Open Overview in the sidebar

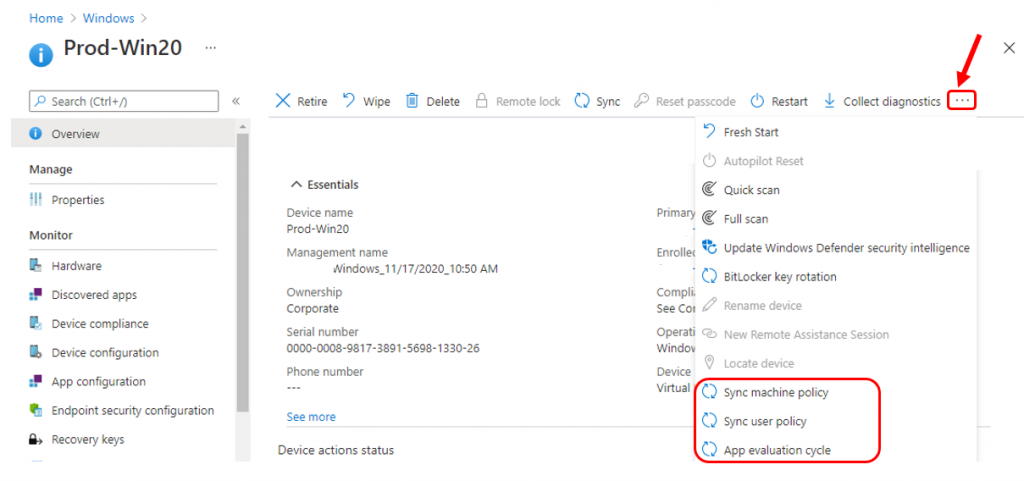(123, 134)
